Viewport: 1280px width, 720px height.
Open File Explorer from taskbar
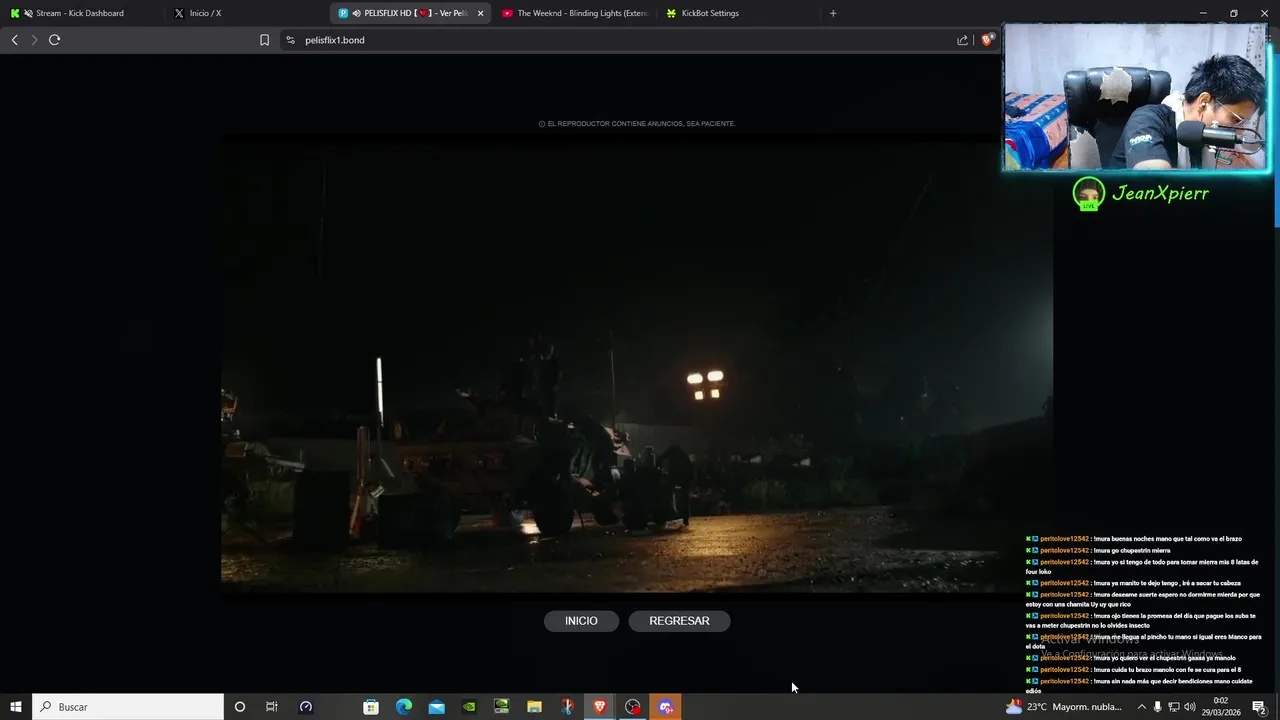pos(534,707)
